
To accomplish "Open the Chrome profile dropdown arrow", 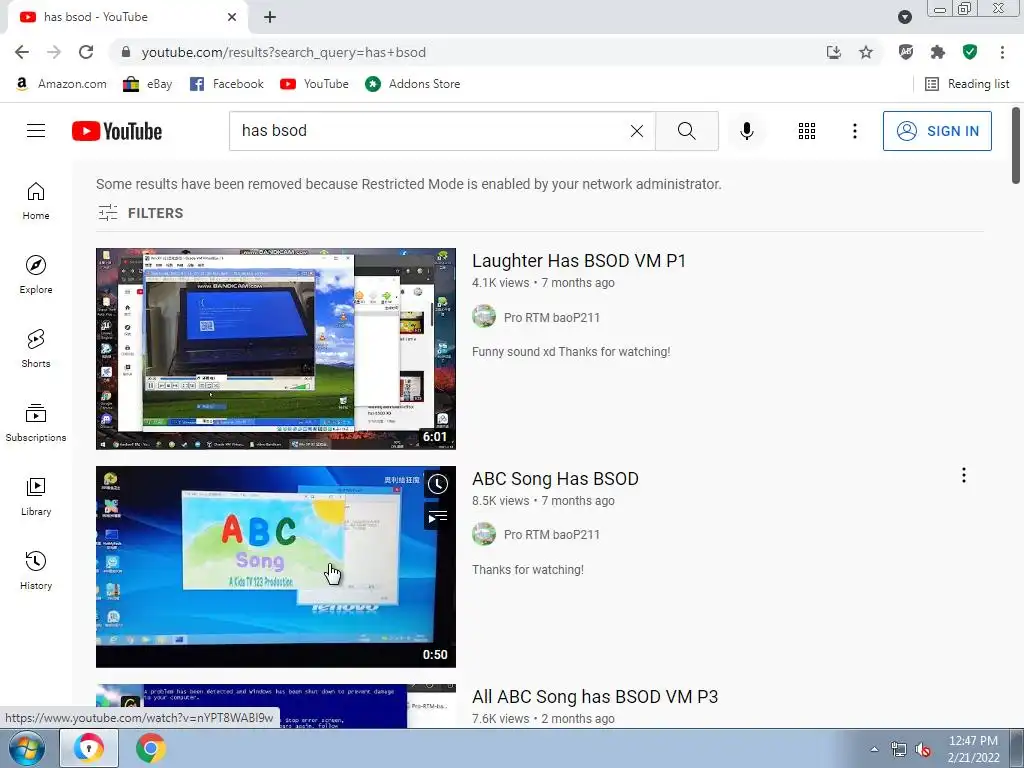I will [904, 17].
